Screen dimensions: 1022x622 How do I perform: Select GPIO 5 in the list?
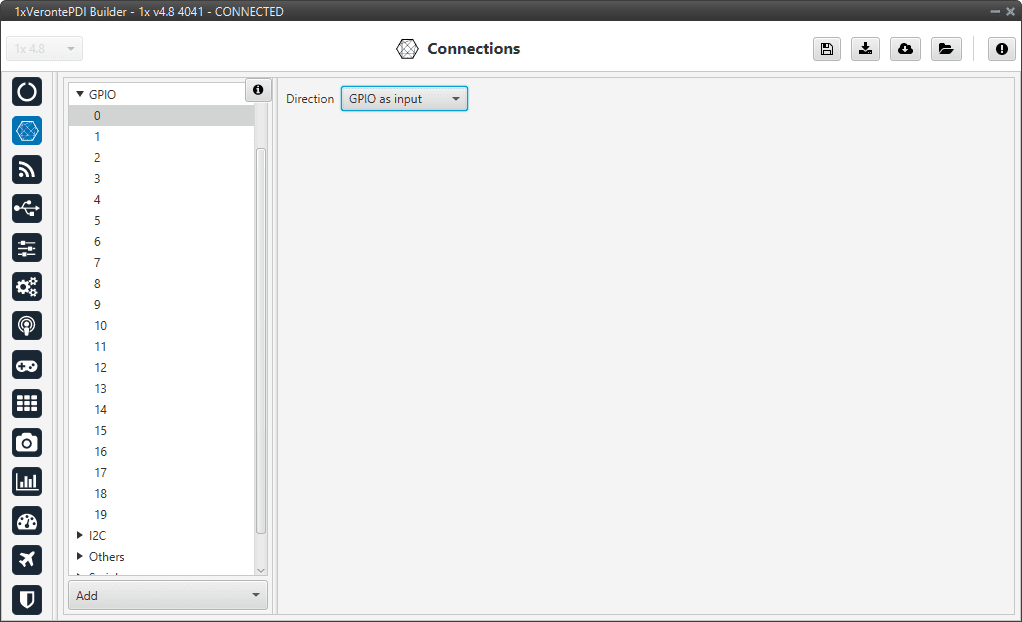[97, 221]
